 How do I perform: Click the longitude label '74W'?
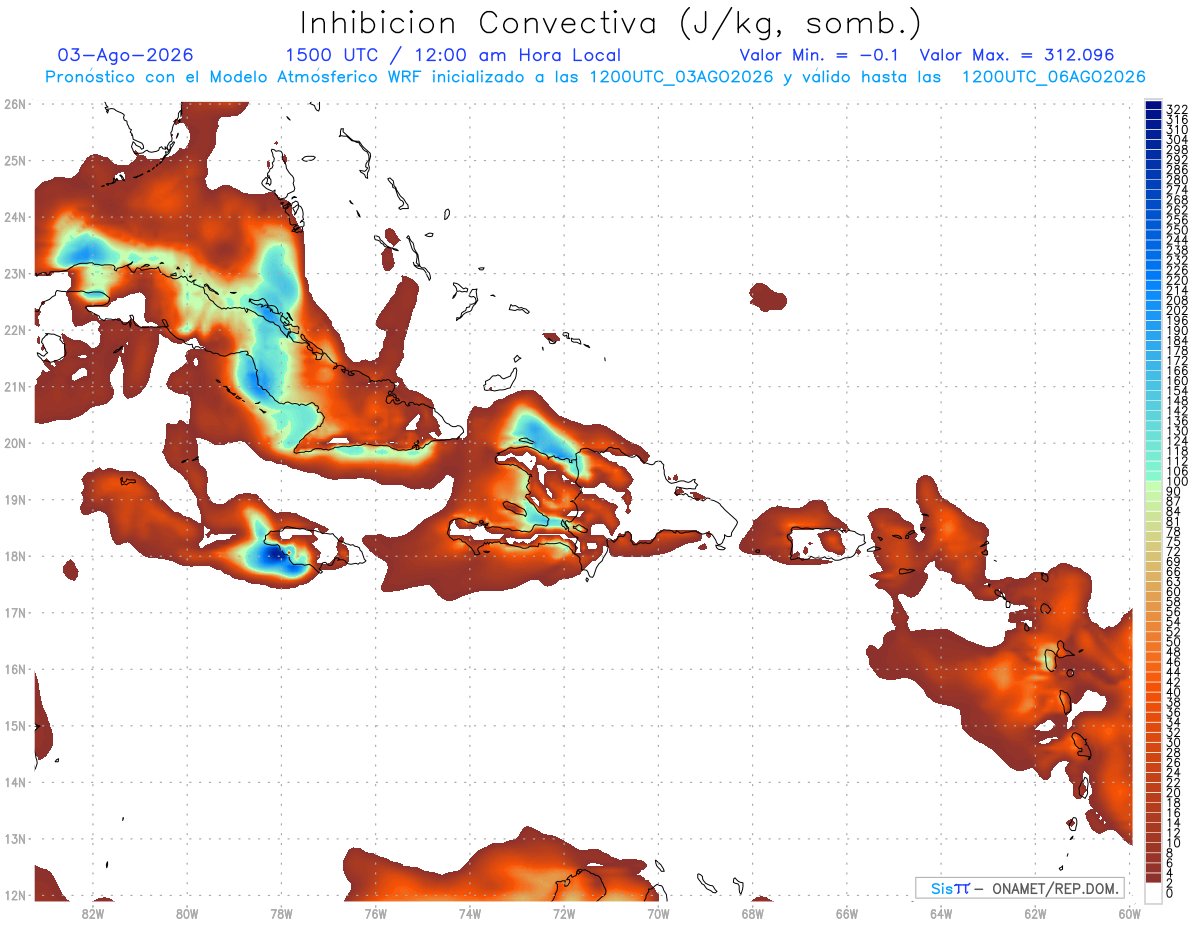(x=470, y=914)
